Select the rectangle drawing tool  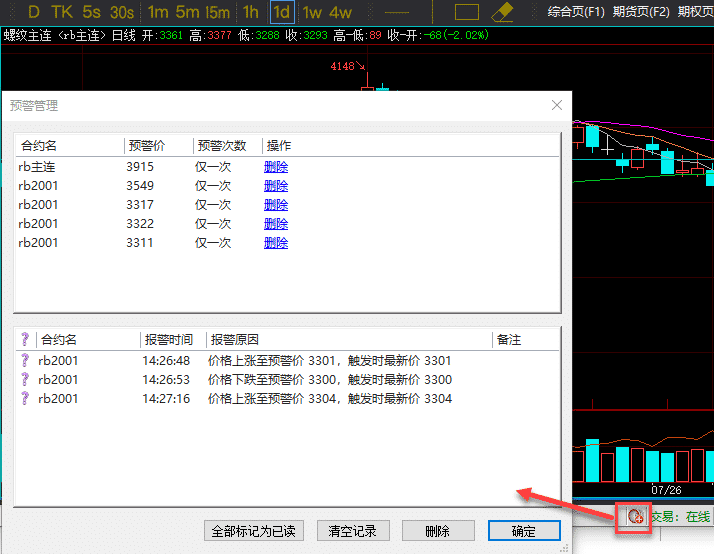click(467, 12)
